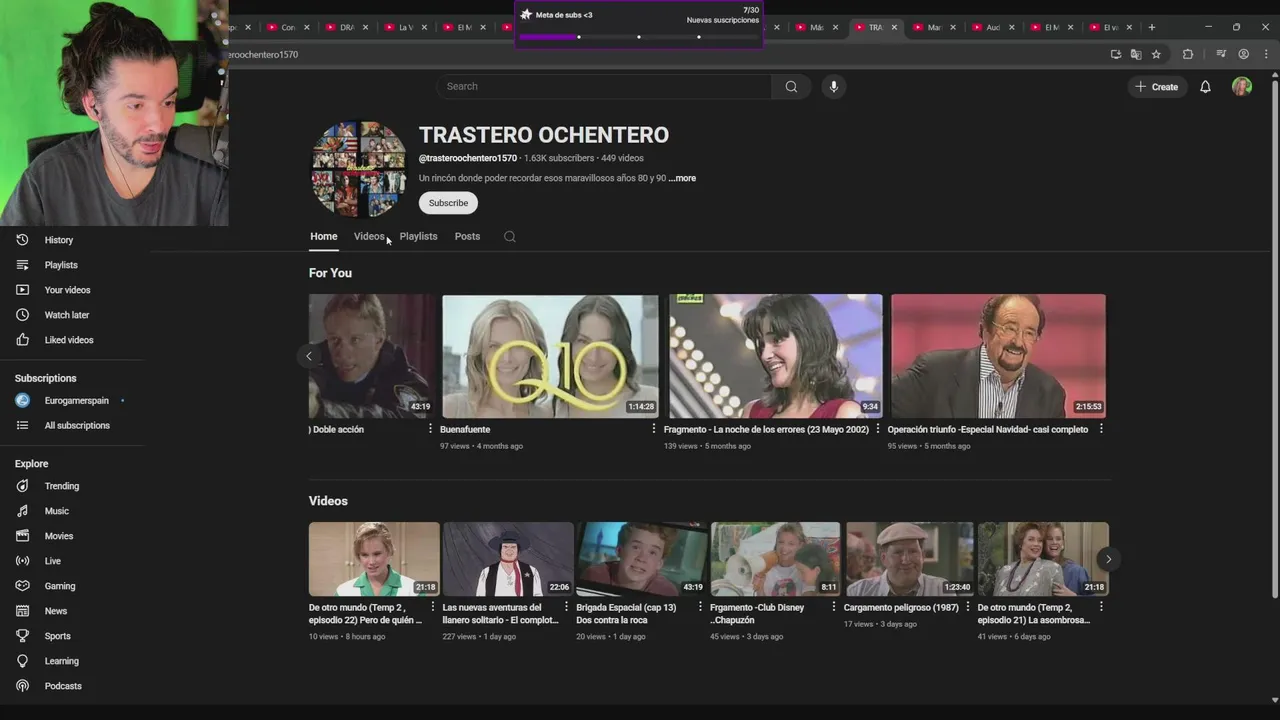This screenshot has height=720, width=1280.
Task: Go to Learning in Explore
Action: click(61, 661)
